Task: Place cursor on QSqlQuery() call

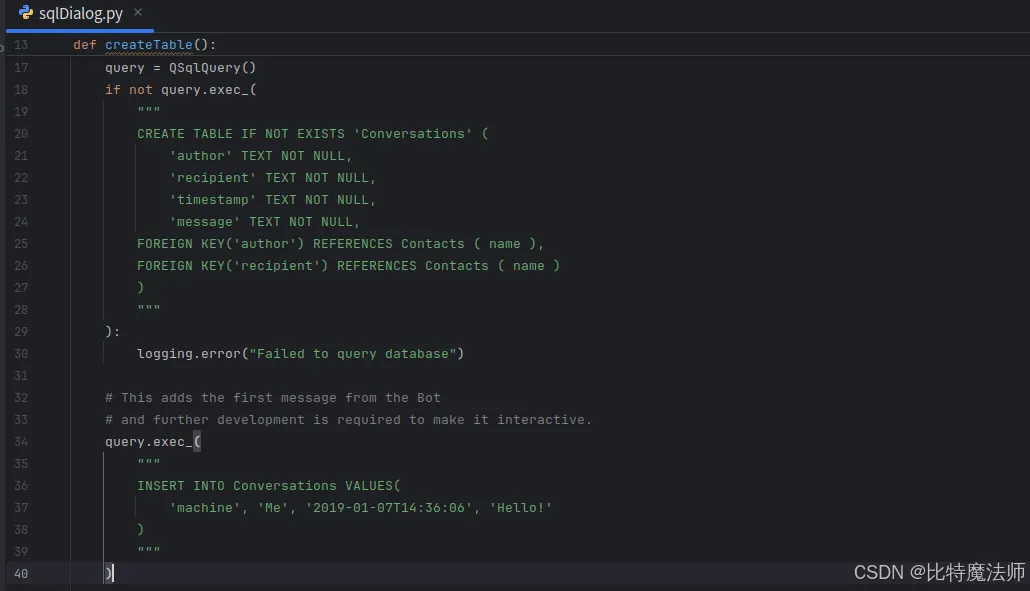Action: (x=212, y=68)
